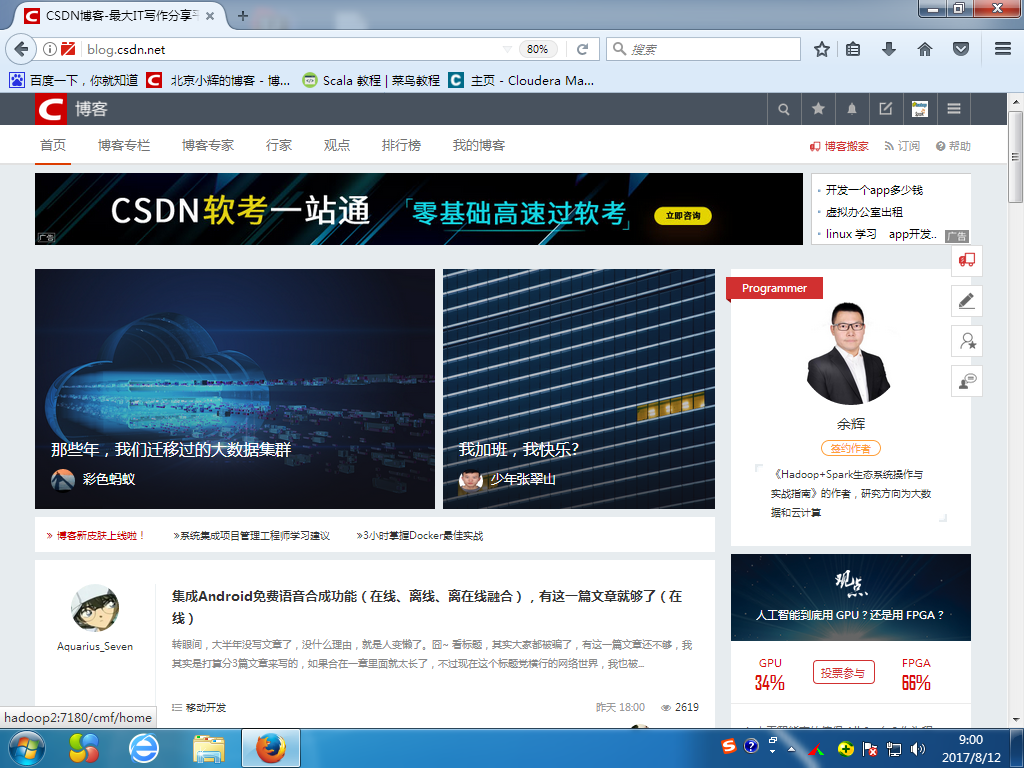The image size is (1024, 768).
Task: Click the red truck icon in the floating sidebar
Action: coord(967,261)
